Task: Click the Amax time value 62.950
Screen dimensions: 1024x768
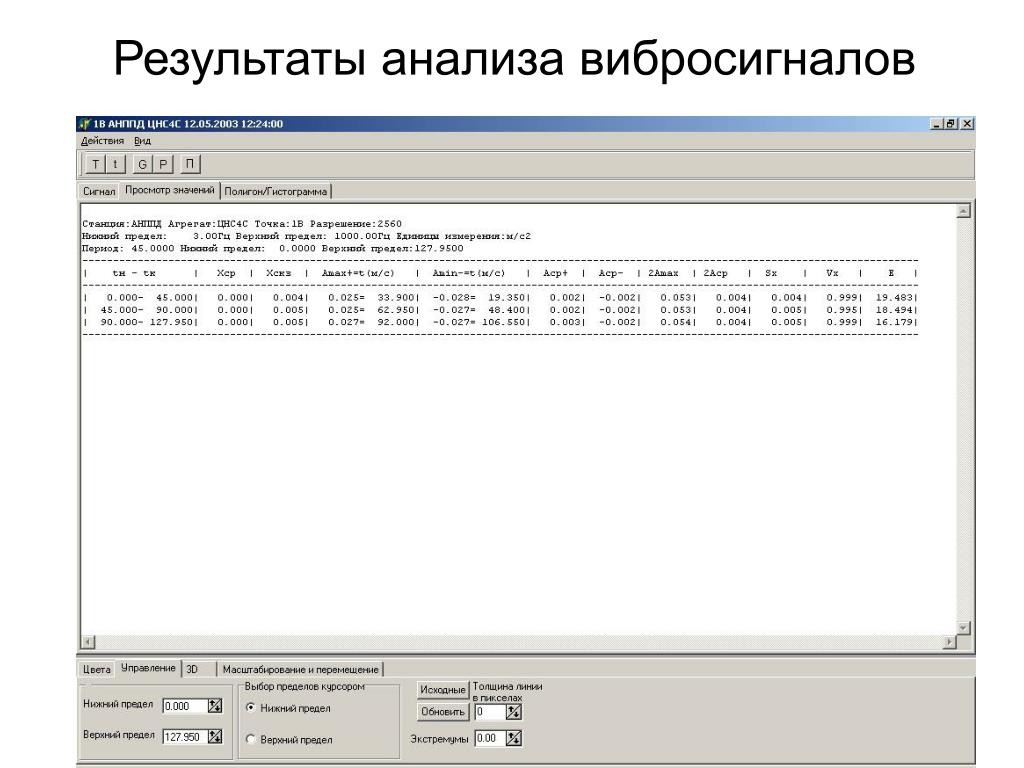Action: click(x=396, y=310)
